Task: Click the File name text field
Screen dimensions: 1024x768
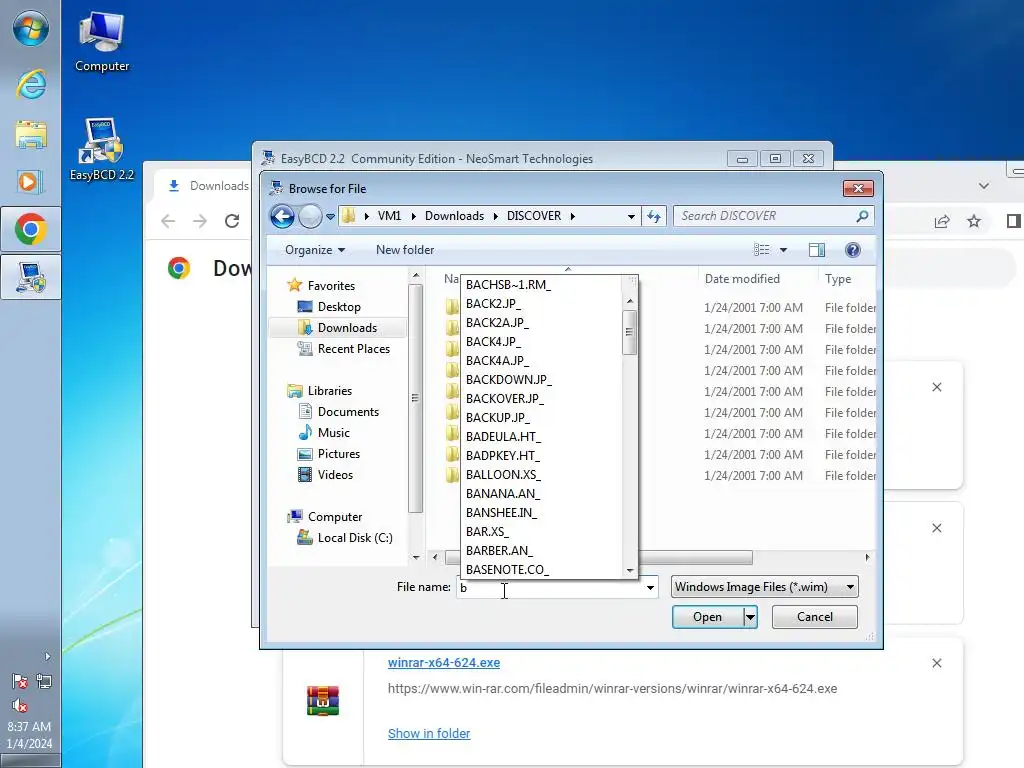Action: point(550,587)
